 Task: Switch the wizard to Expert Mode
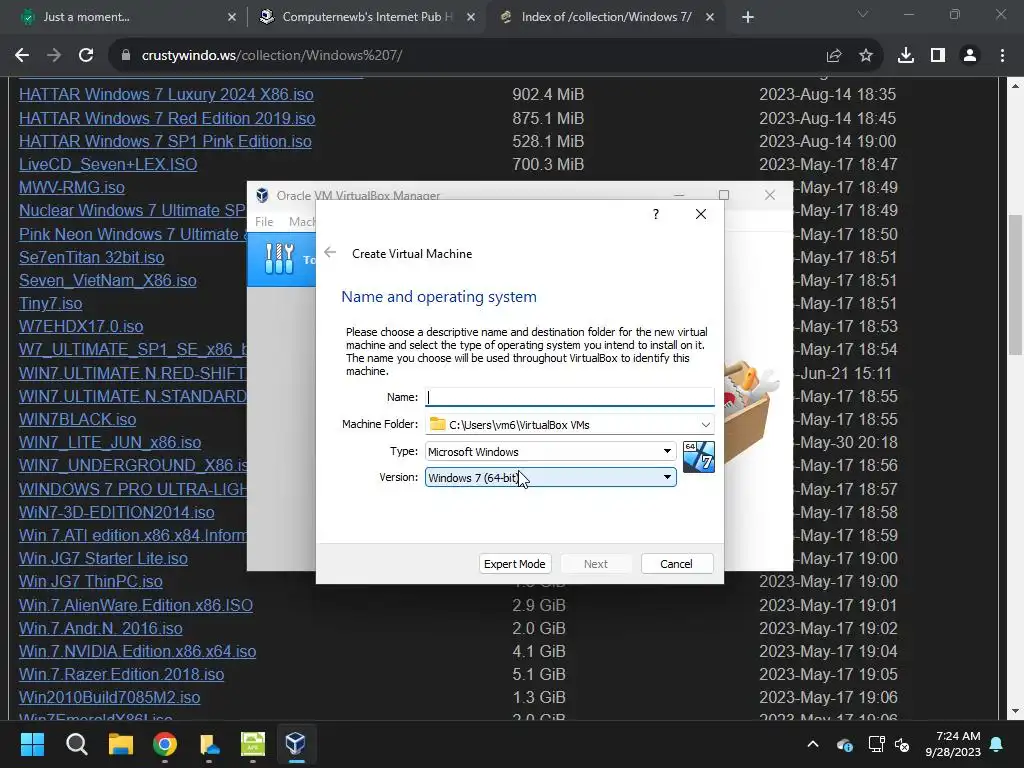515,564
